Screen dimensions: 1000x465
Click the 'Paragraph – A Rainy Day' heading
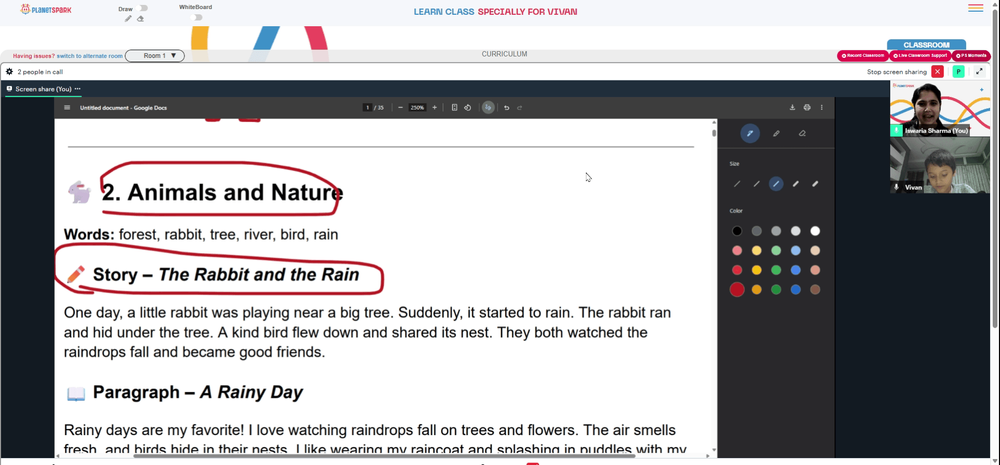[x=198, y=392]
